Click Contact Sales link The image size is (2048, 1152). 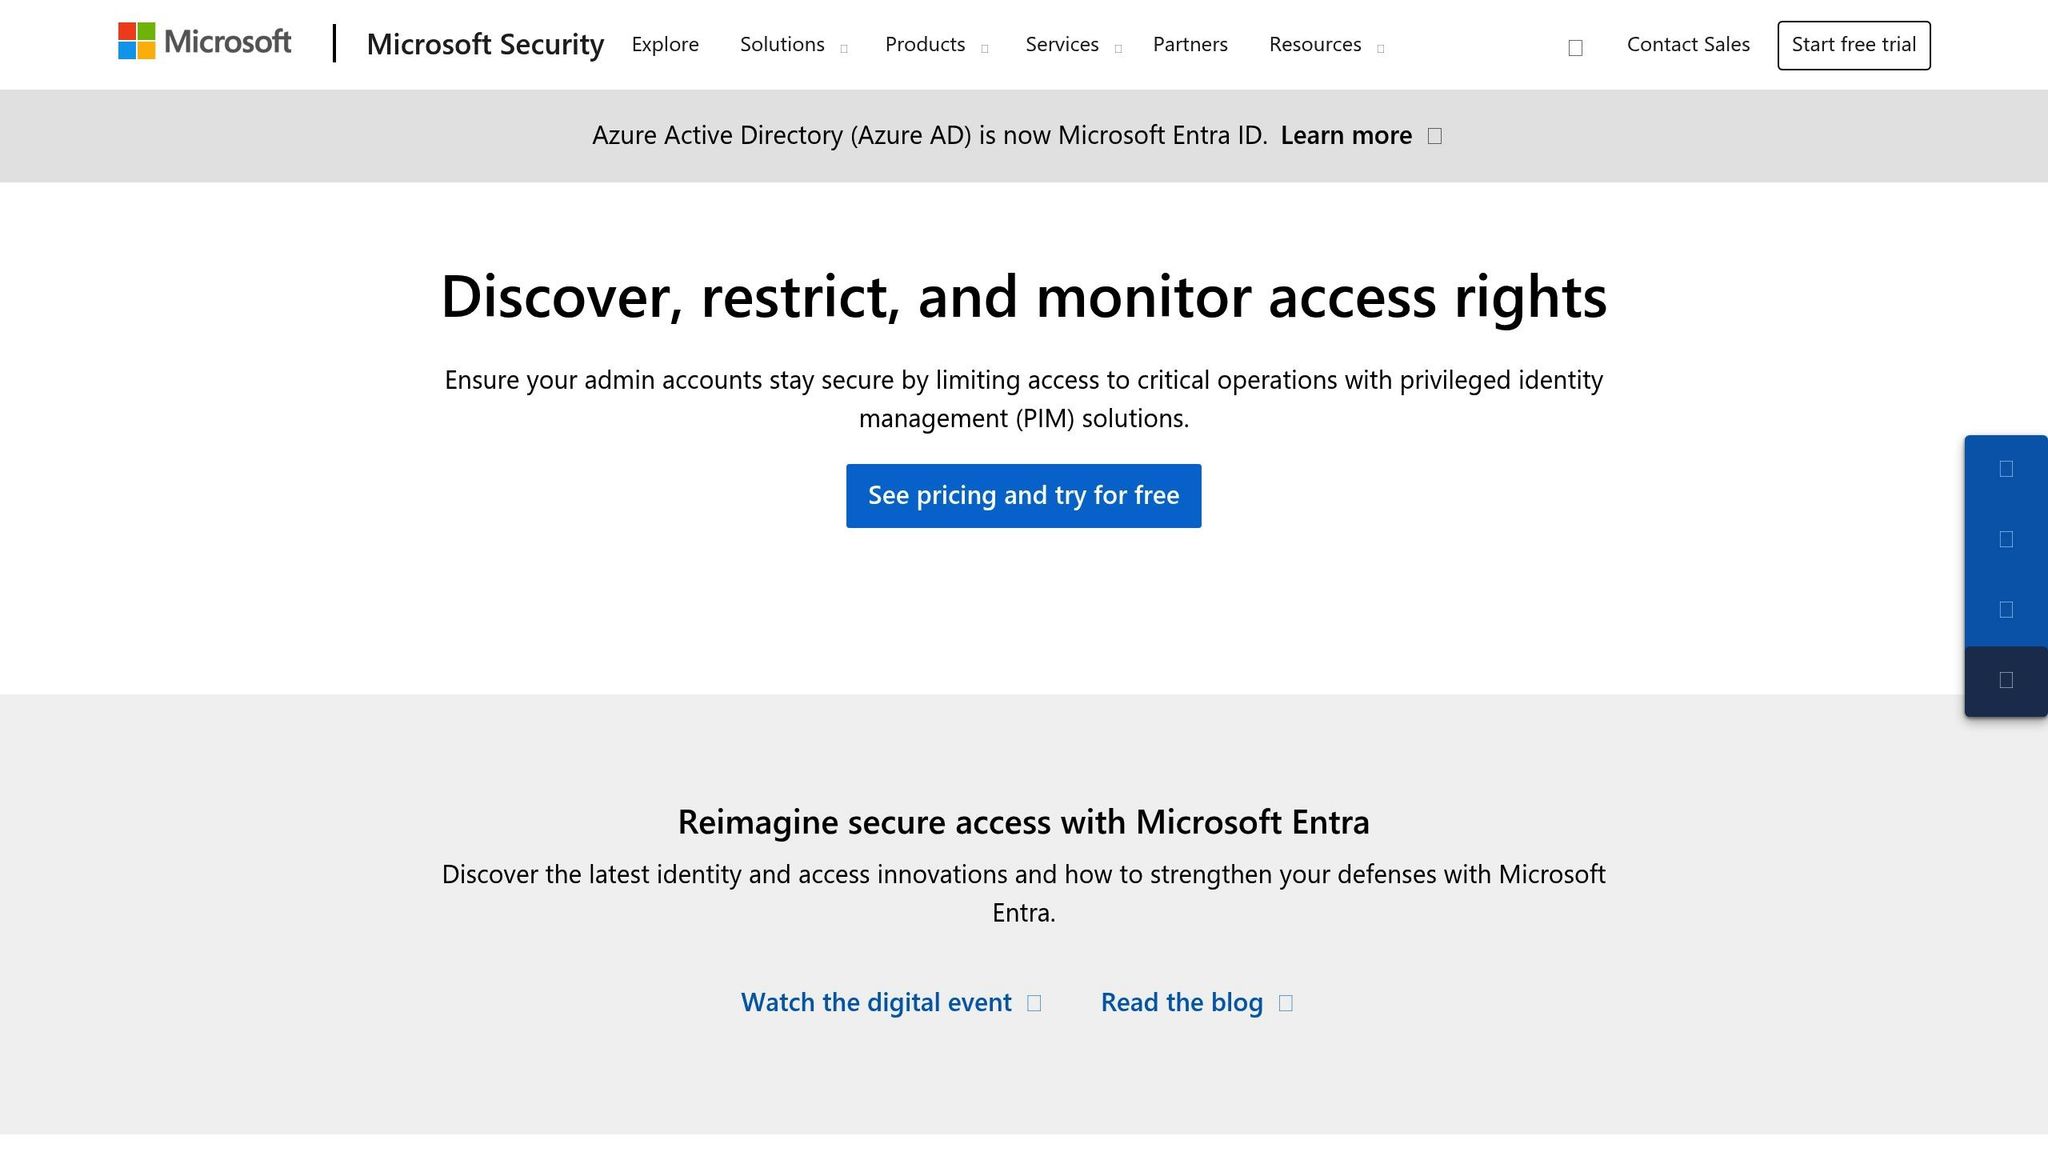(x=1688, y=45)
